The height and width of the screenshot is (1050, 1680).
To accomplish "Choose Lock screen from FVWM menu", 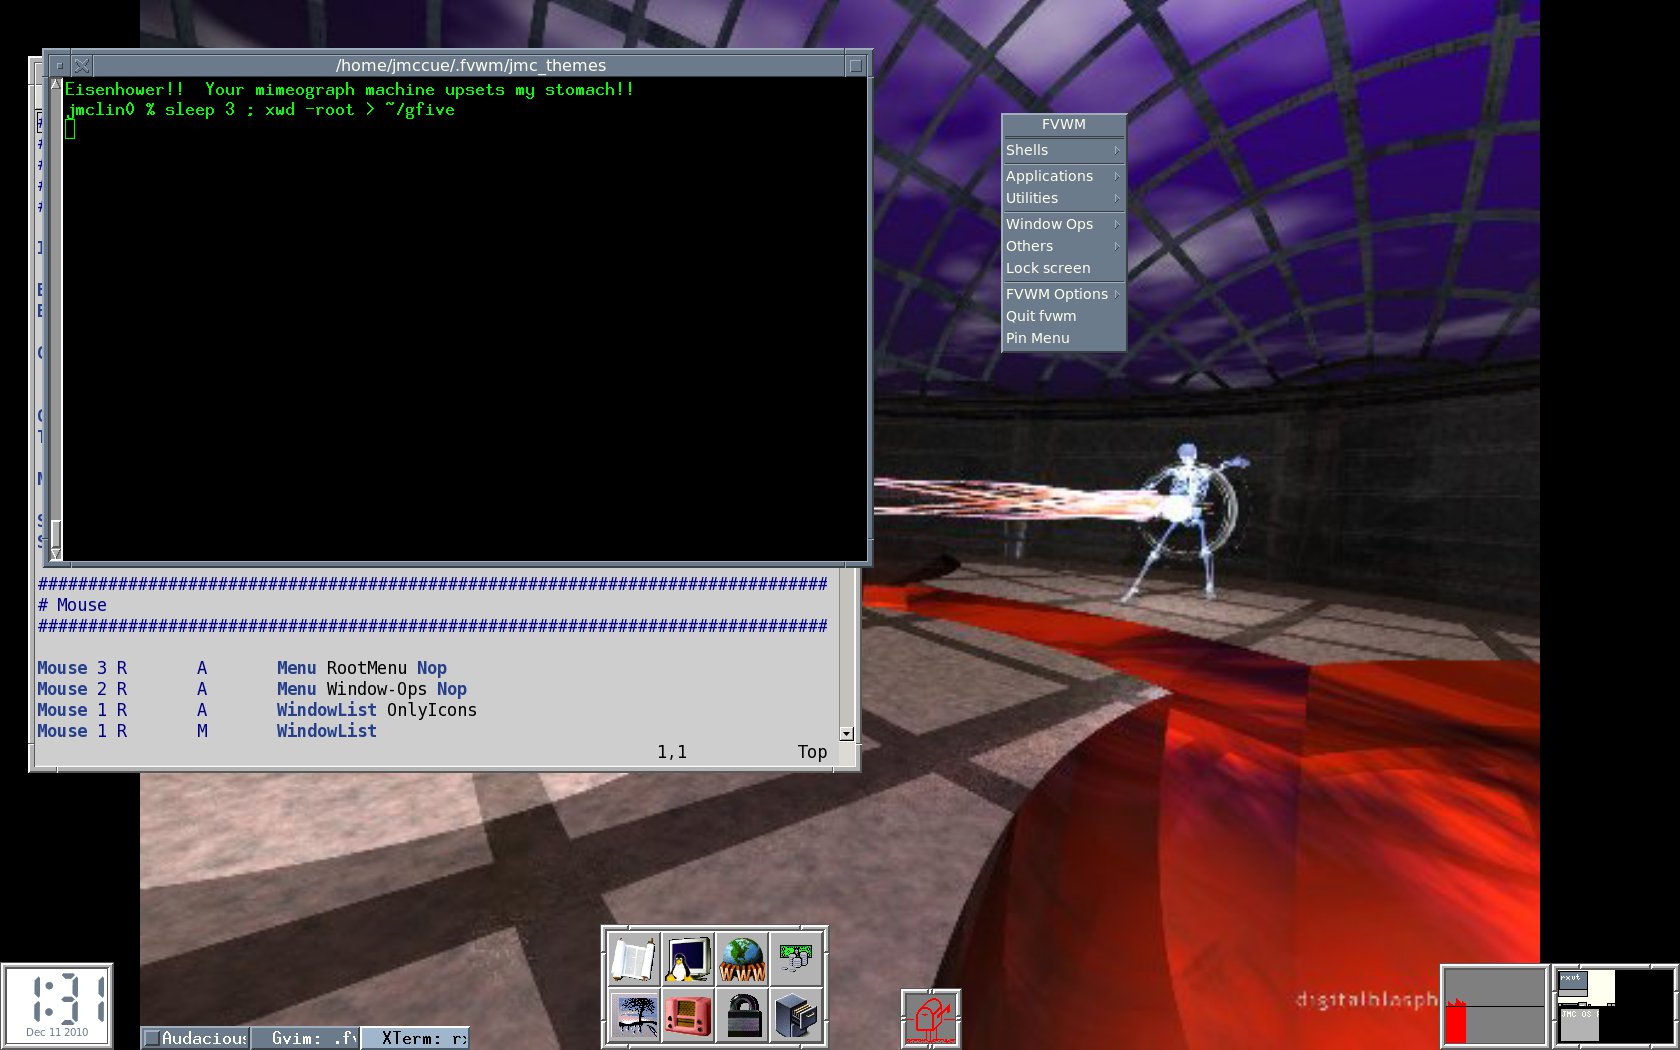I will (x=1063, y=268).
